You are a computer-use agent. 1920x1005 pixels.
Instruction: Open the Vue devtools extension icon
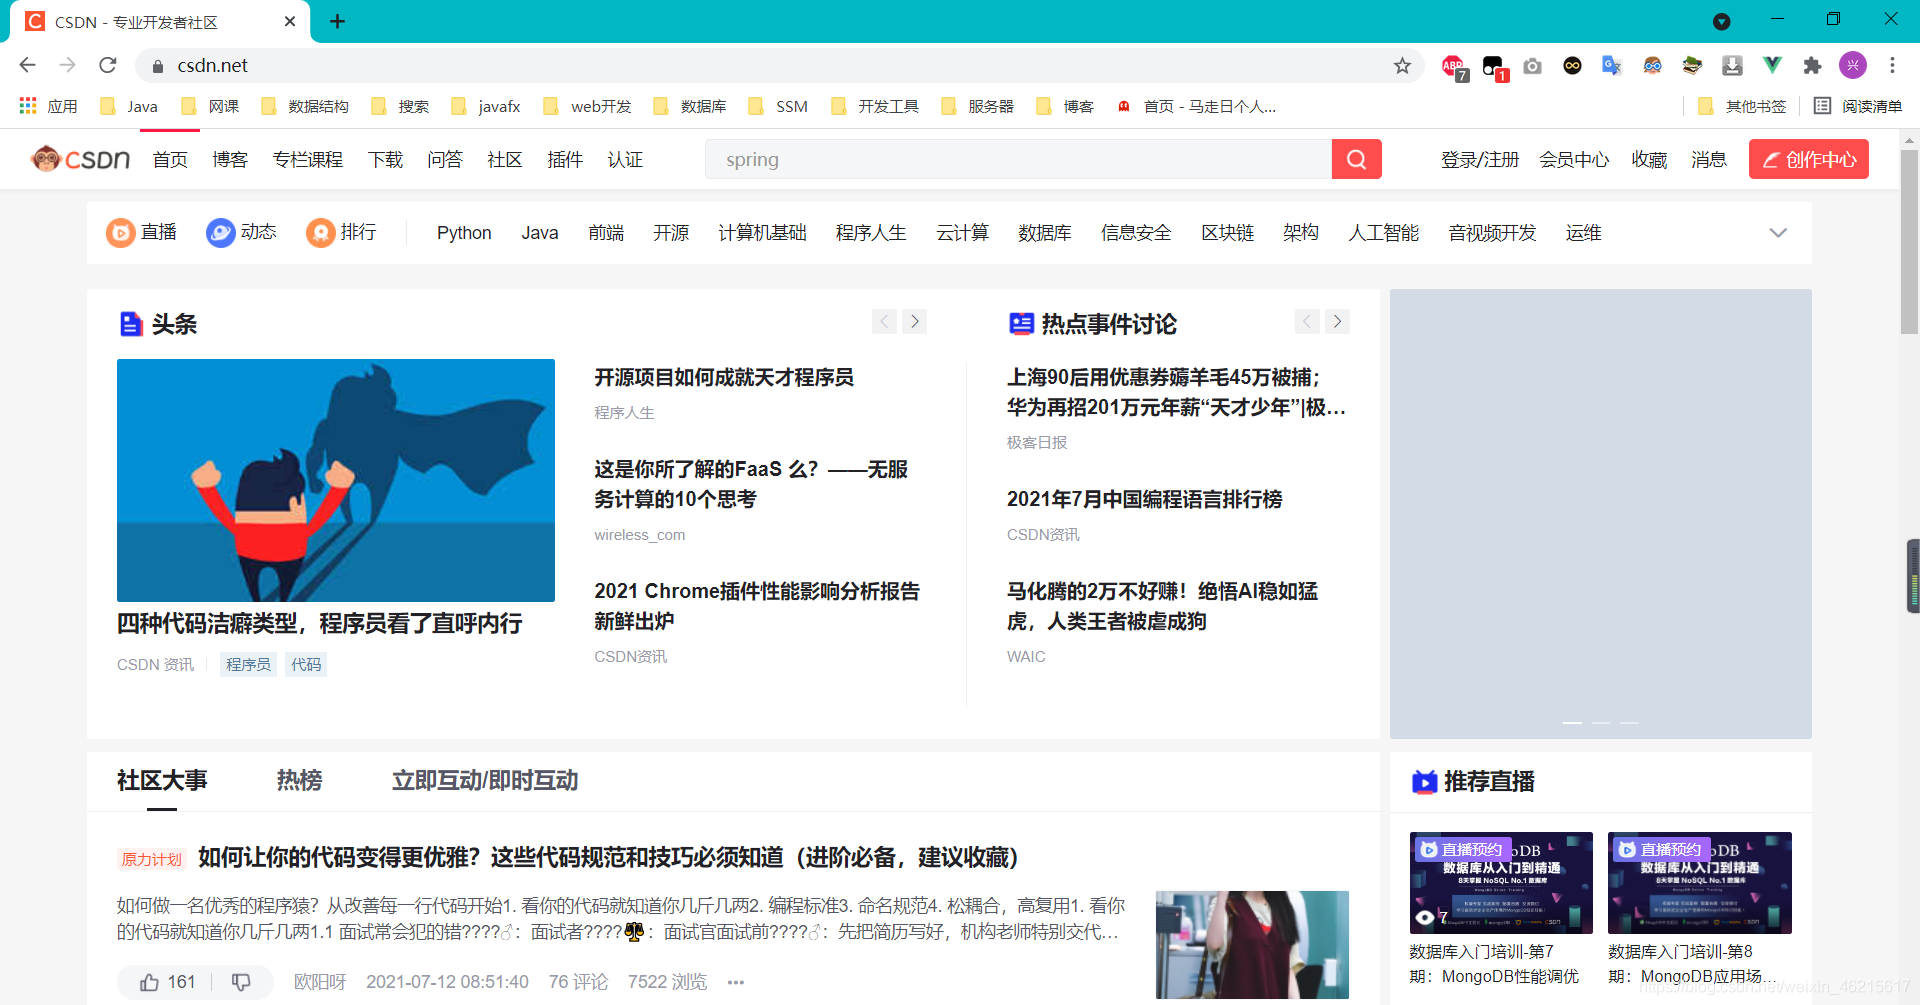coord(1772,65)
